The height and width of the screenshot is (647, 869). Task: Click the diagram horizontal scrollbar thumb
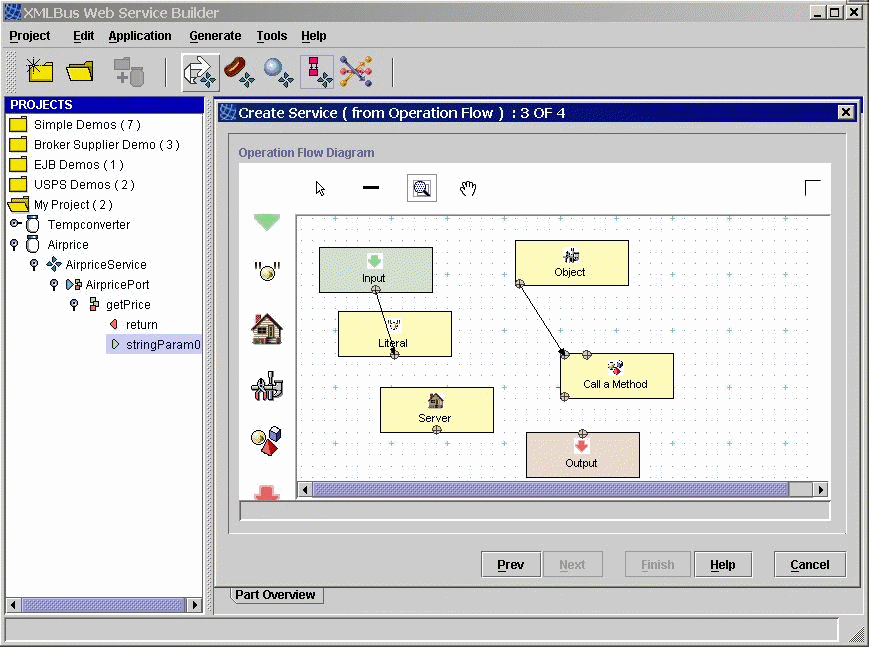[x=550, y=490]
